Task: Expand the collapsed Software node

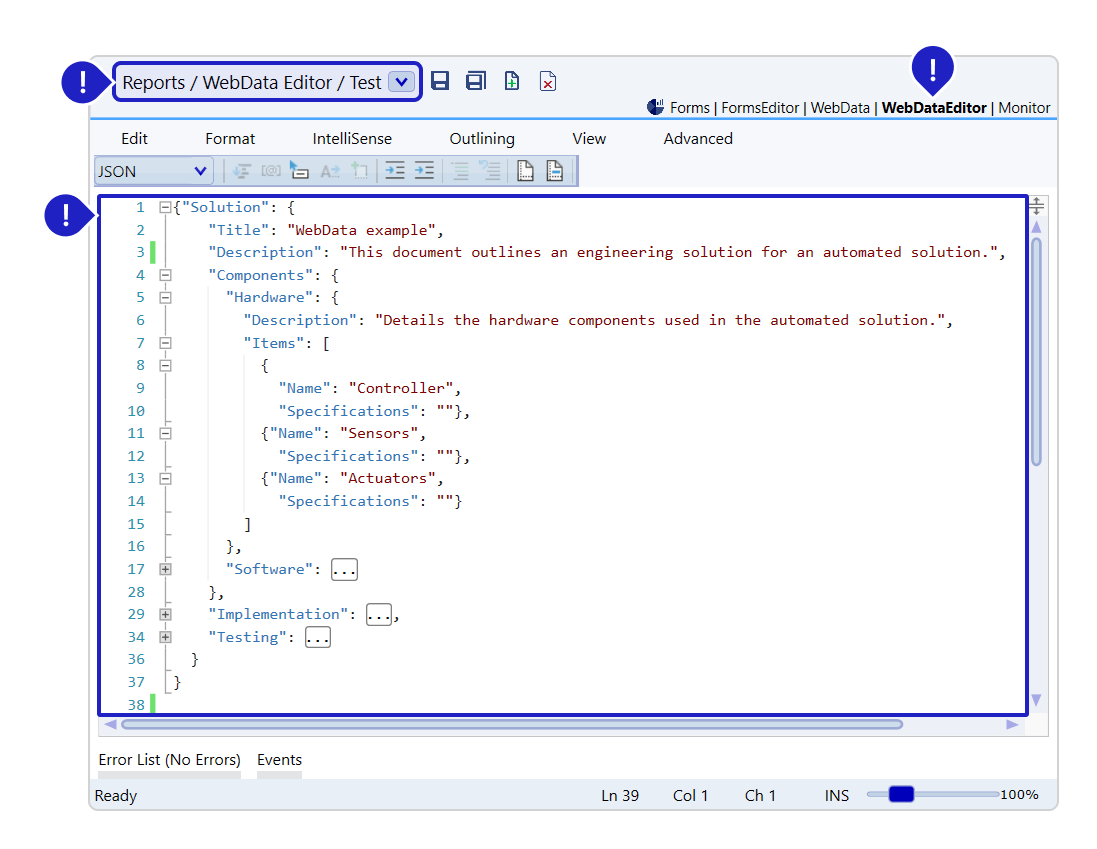Action: [165, 569]
